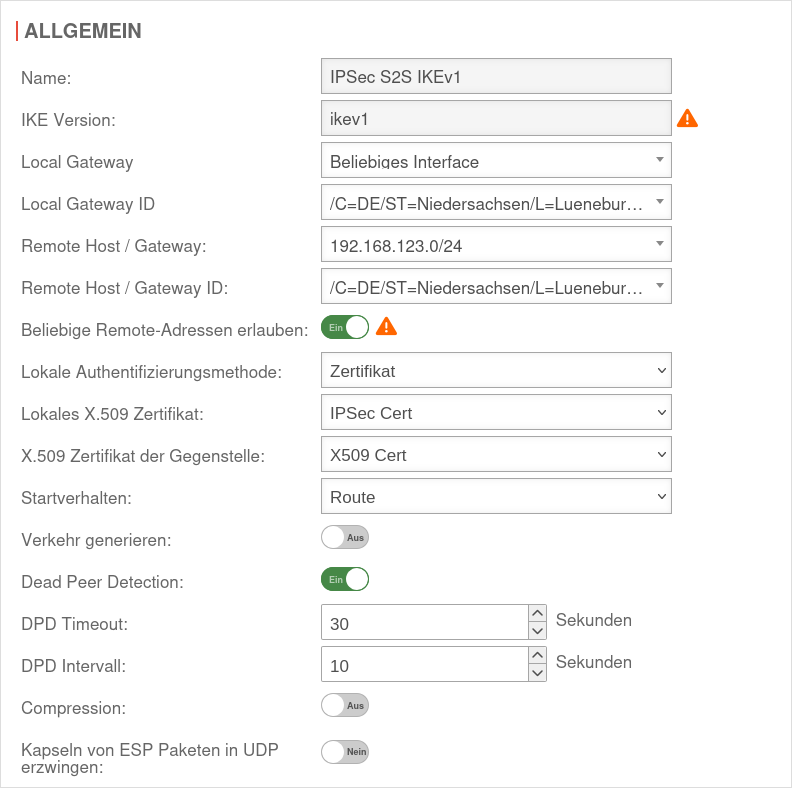Increase DPD Intervall using the up arrow
792x788 pixels.
tap(538, 655)
